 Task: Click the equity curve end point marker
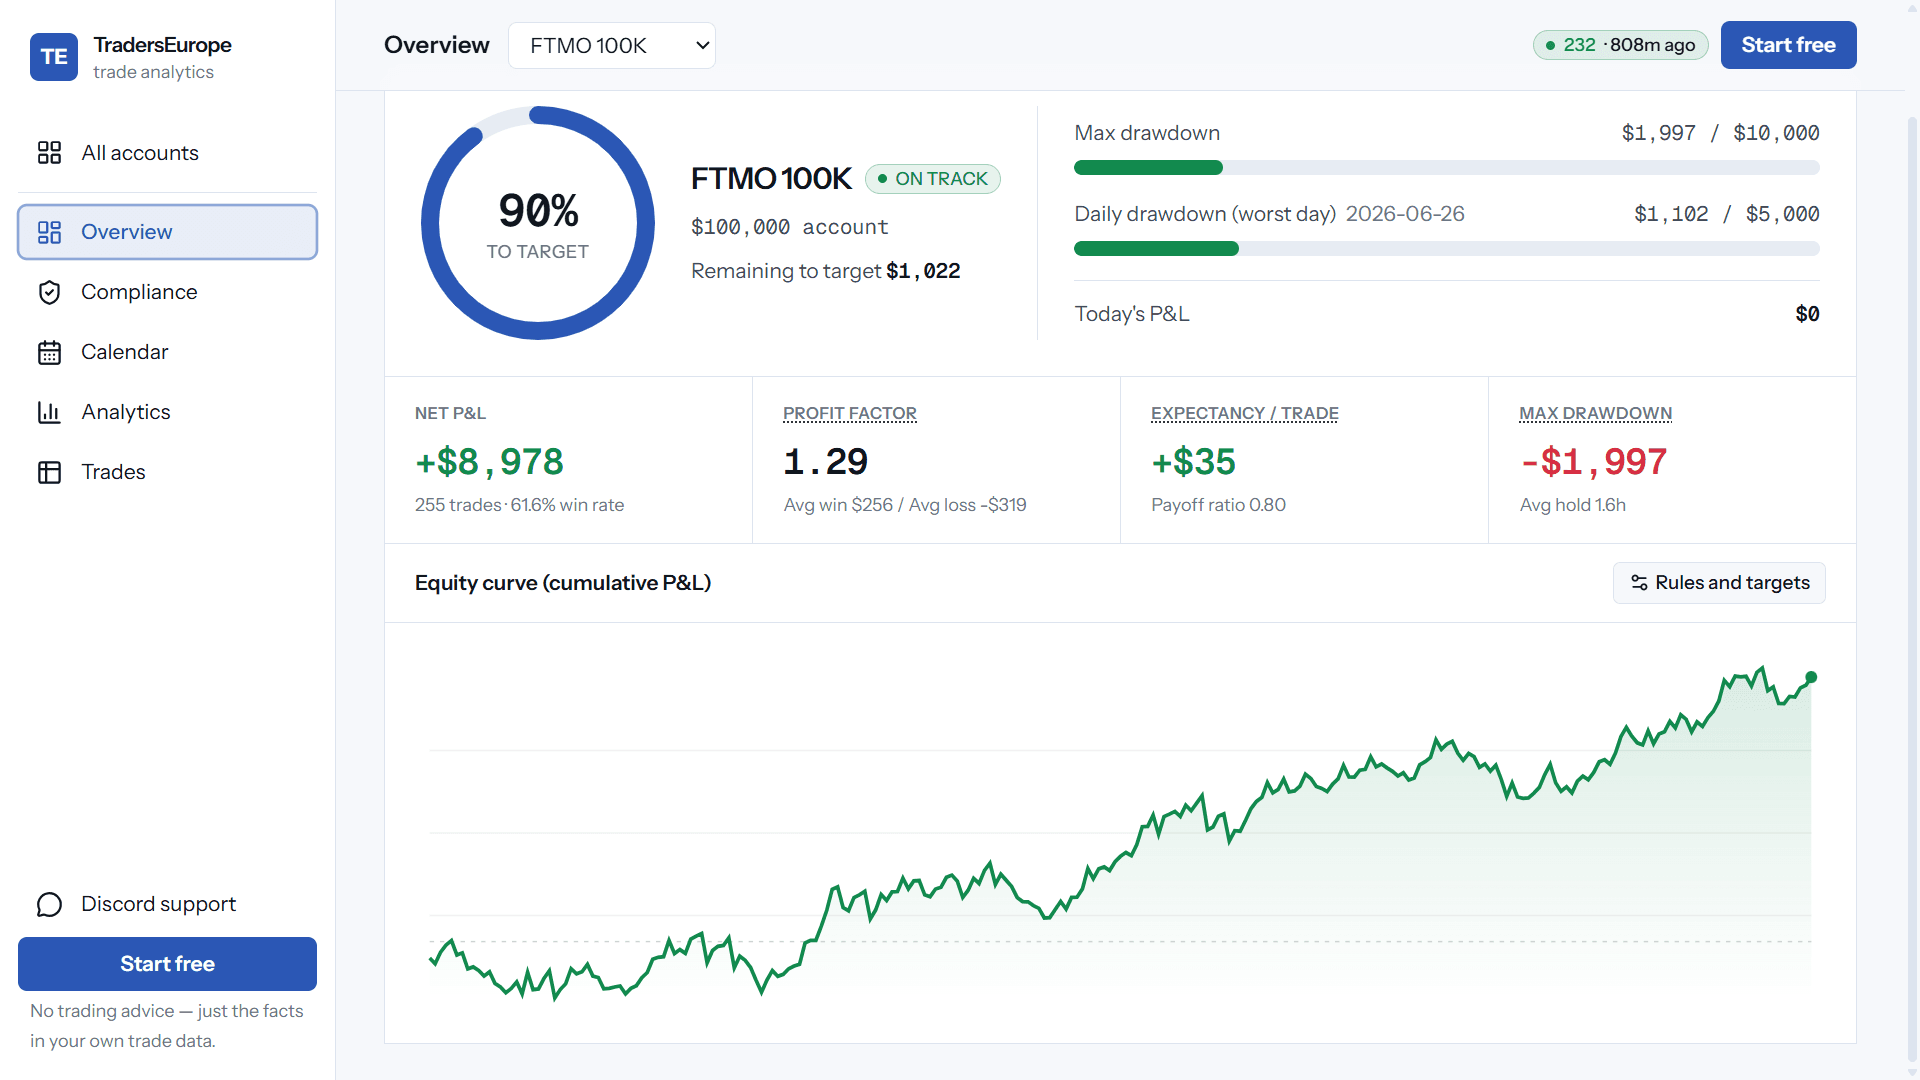click(1811, 677)
